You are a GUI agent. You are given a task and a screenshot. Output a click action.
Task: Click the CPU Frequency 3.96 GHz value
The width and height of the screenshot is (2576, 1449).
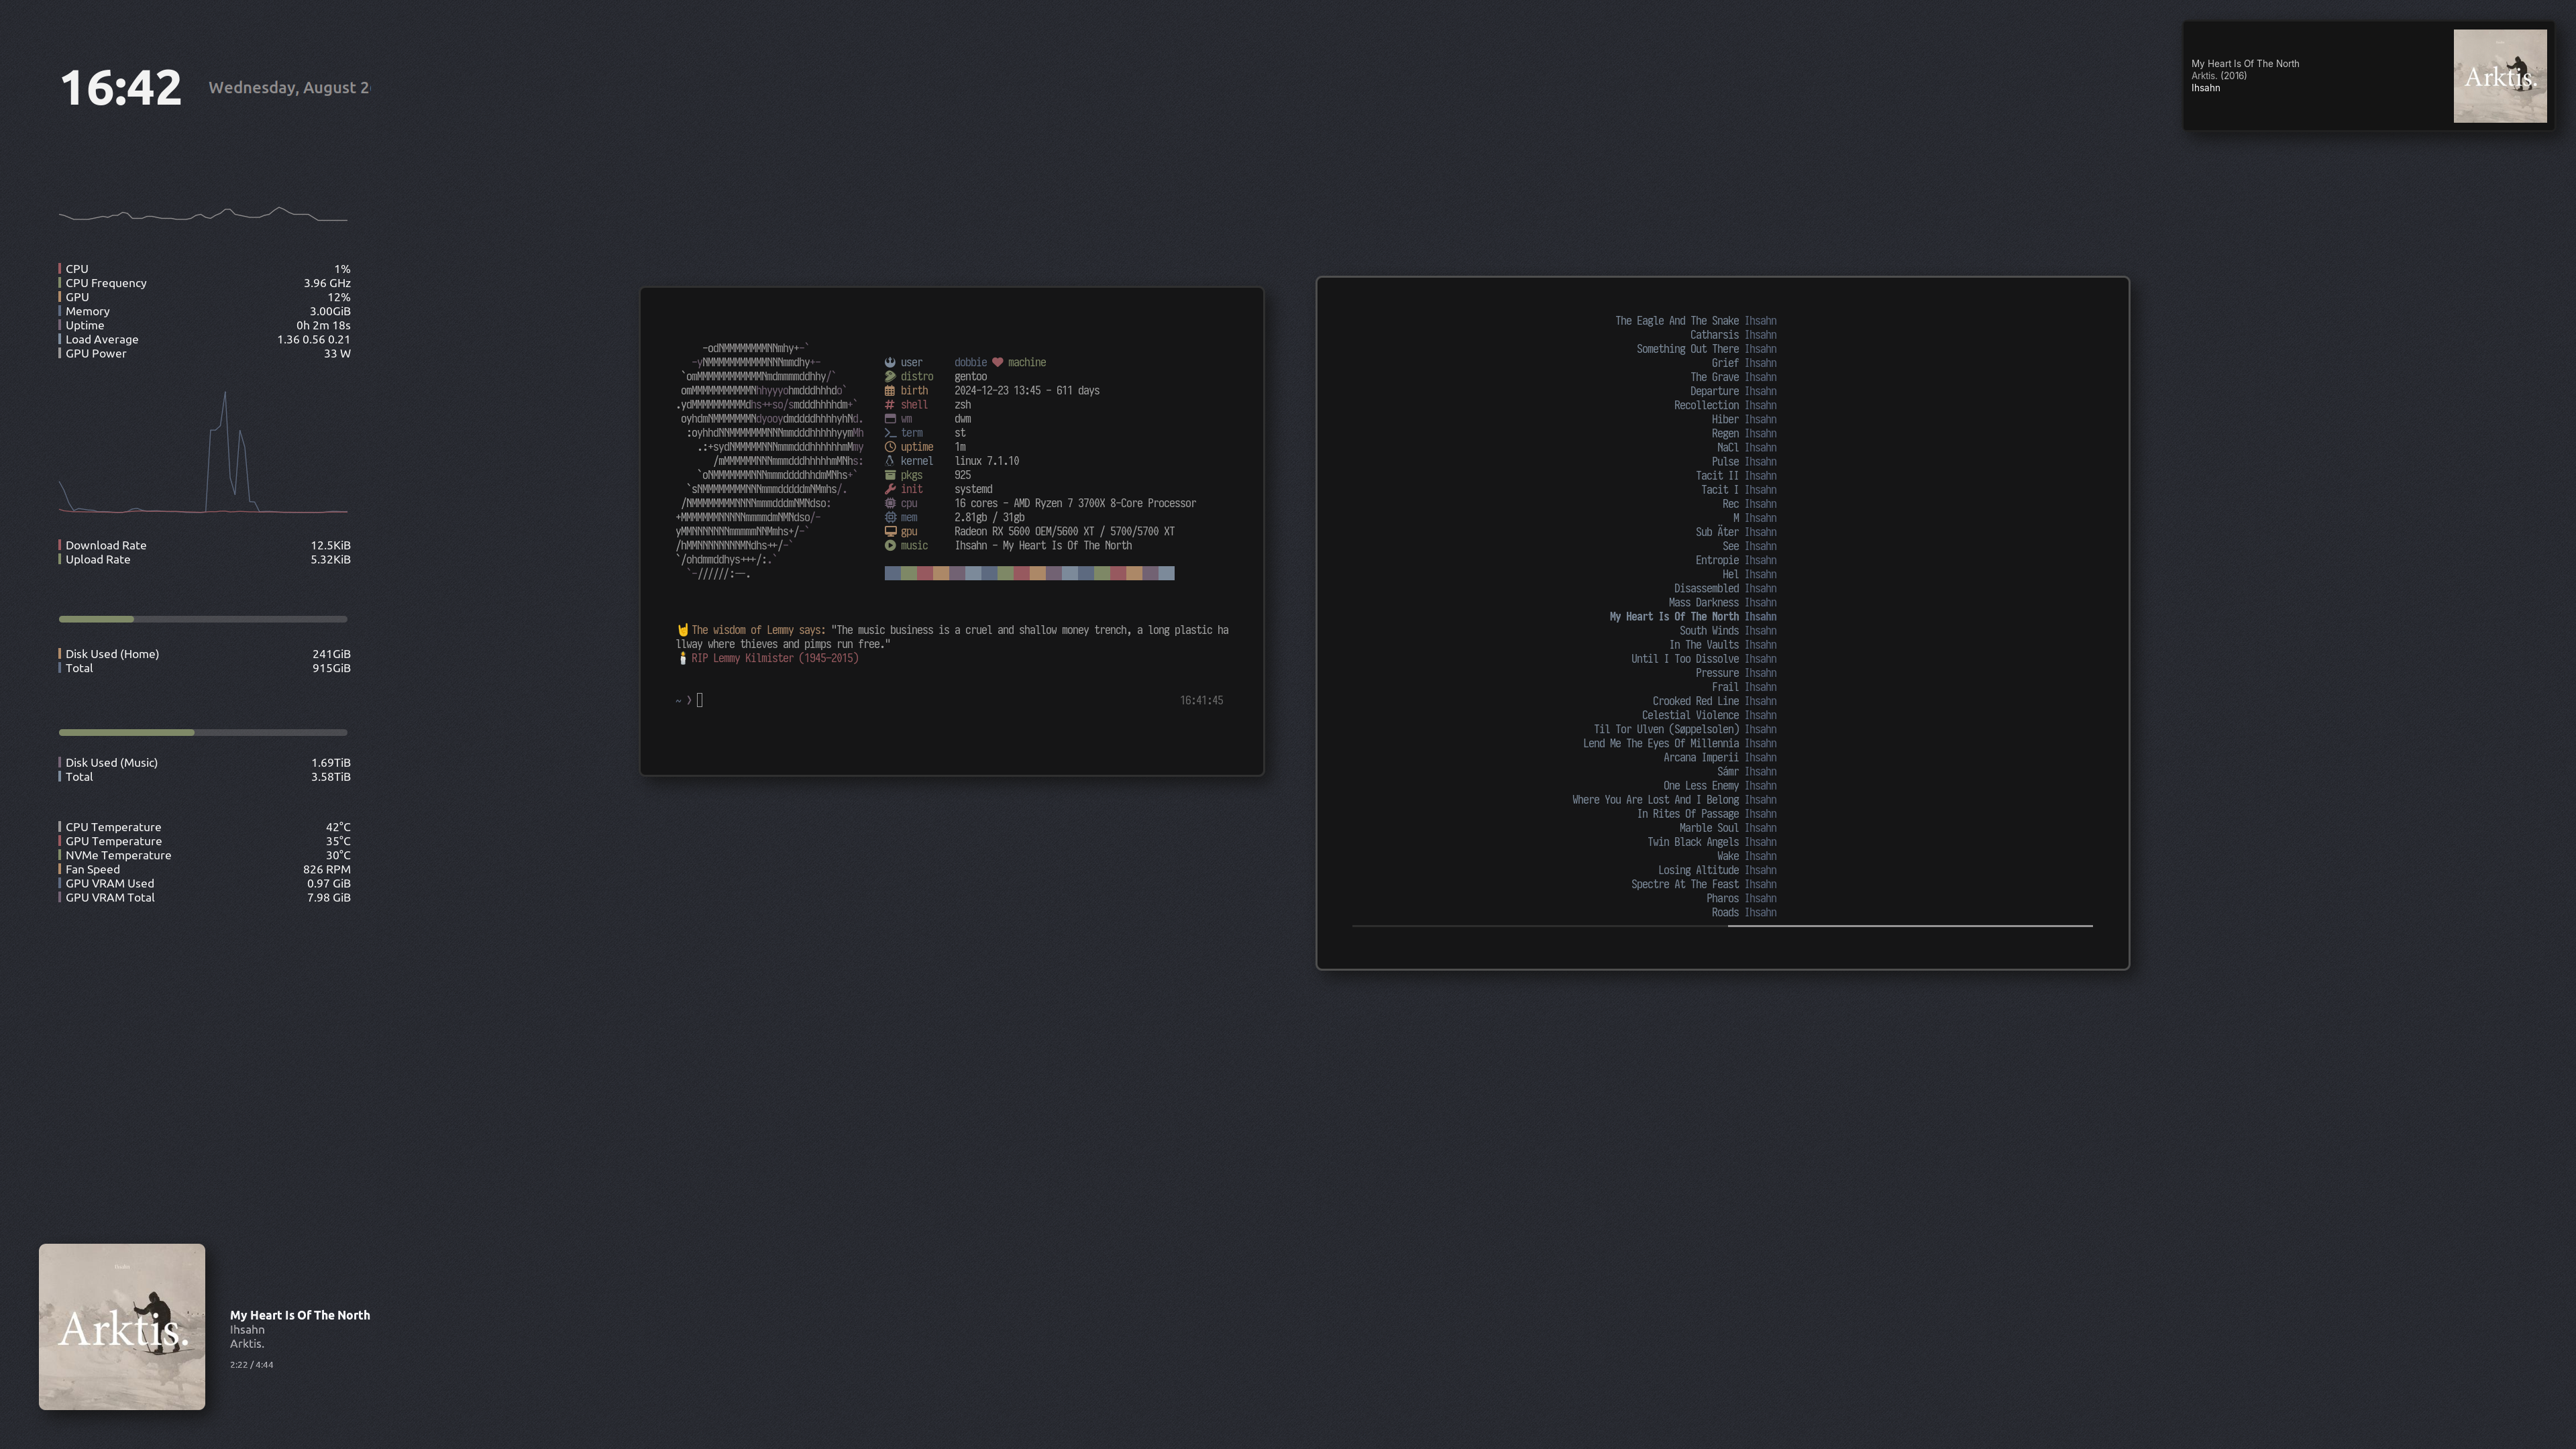327,283
